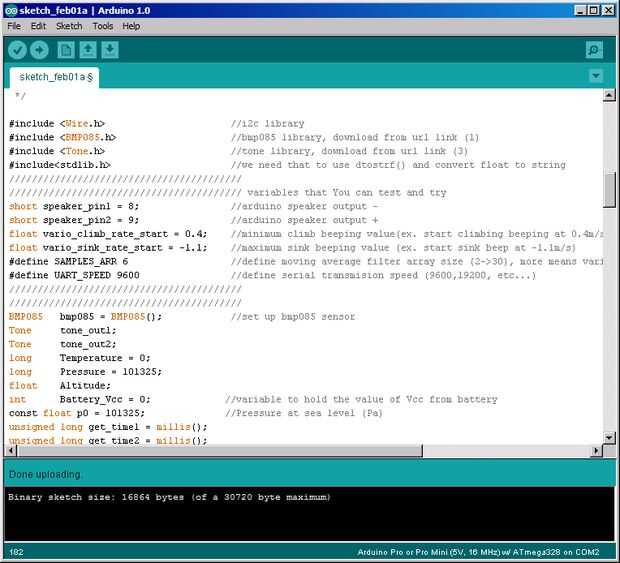Open the tab options dropdown arrow

point(596,76)
